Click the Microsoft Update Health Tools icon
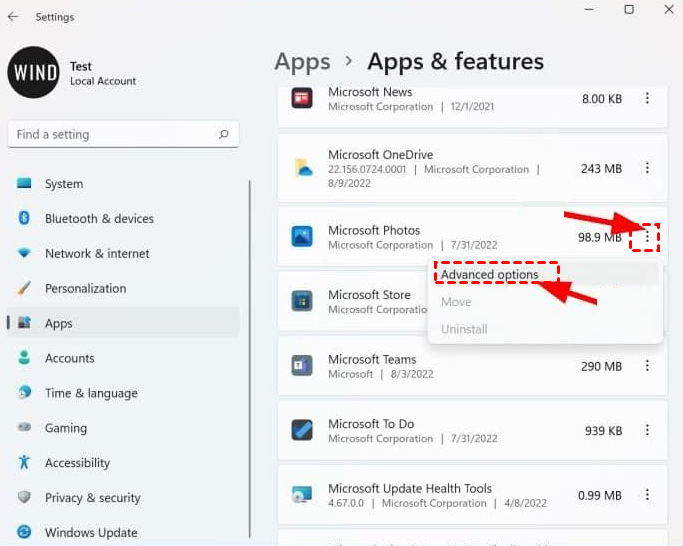The height and width of the screenshot is (546, 683). tap(302, 495)
